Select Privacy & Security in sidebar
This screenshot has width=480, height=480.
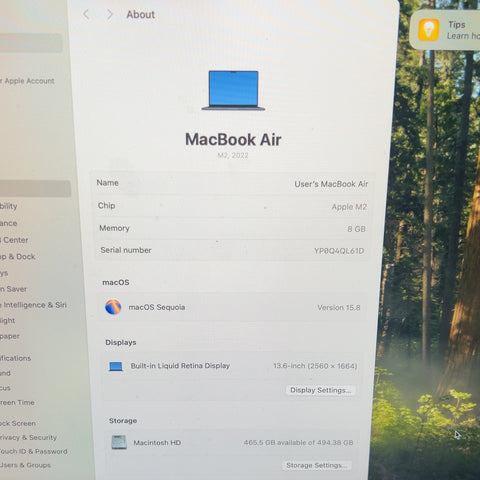coord(28,437)
